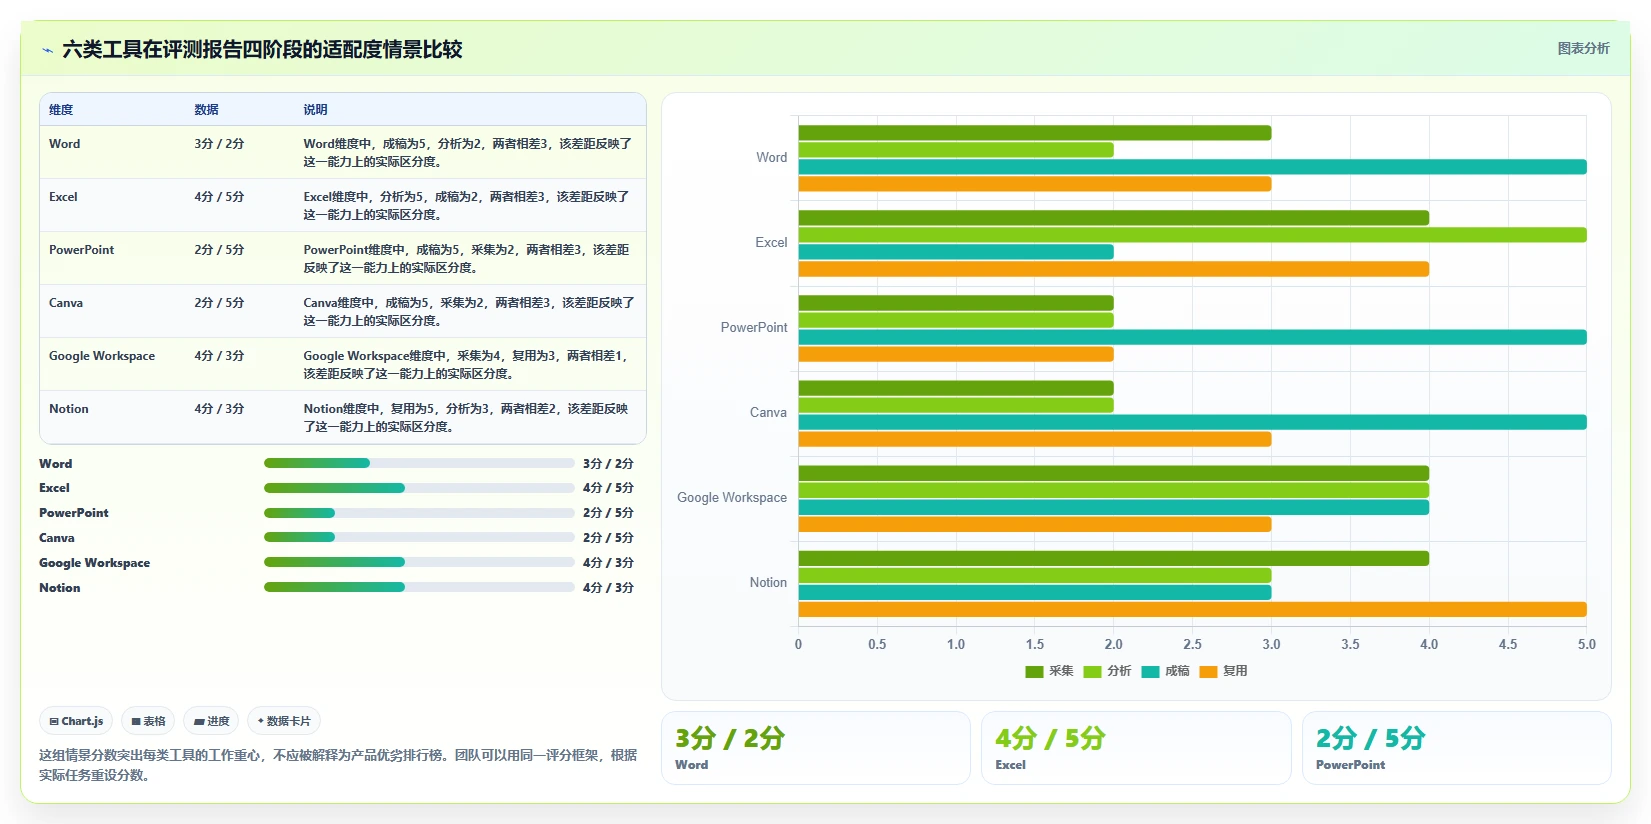Click the Word progress bar
The height and width of the screenshot is (824, 1651).
pos(419,463)
